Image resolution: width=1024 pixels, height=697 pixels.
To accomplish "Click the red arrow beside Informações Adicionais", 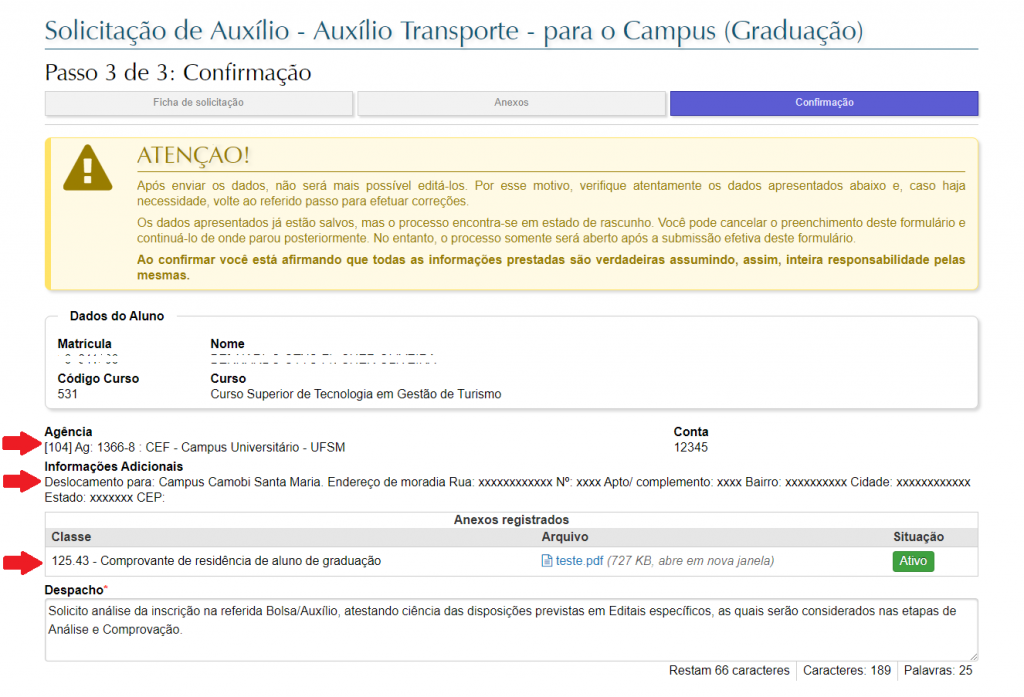I will coord(22,483).
